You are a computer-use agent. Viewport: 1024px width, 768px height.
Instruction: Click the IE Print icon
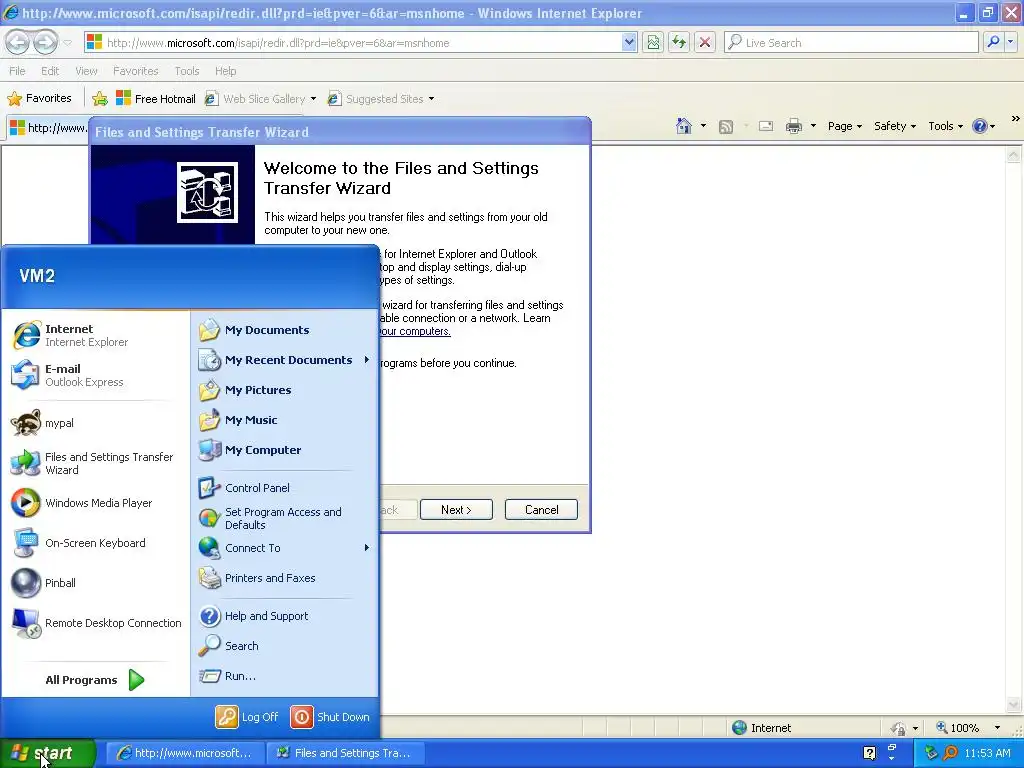click(x=793, y=126)
